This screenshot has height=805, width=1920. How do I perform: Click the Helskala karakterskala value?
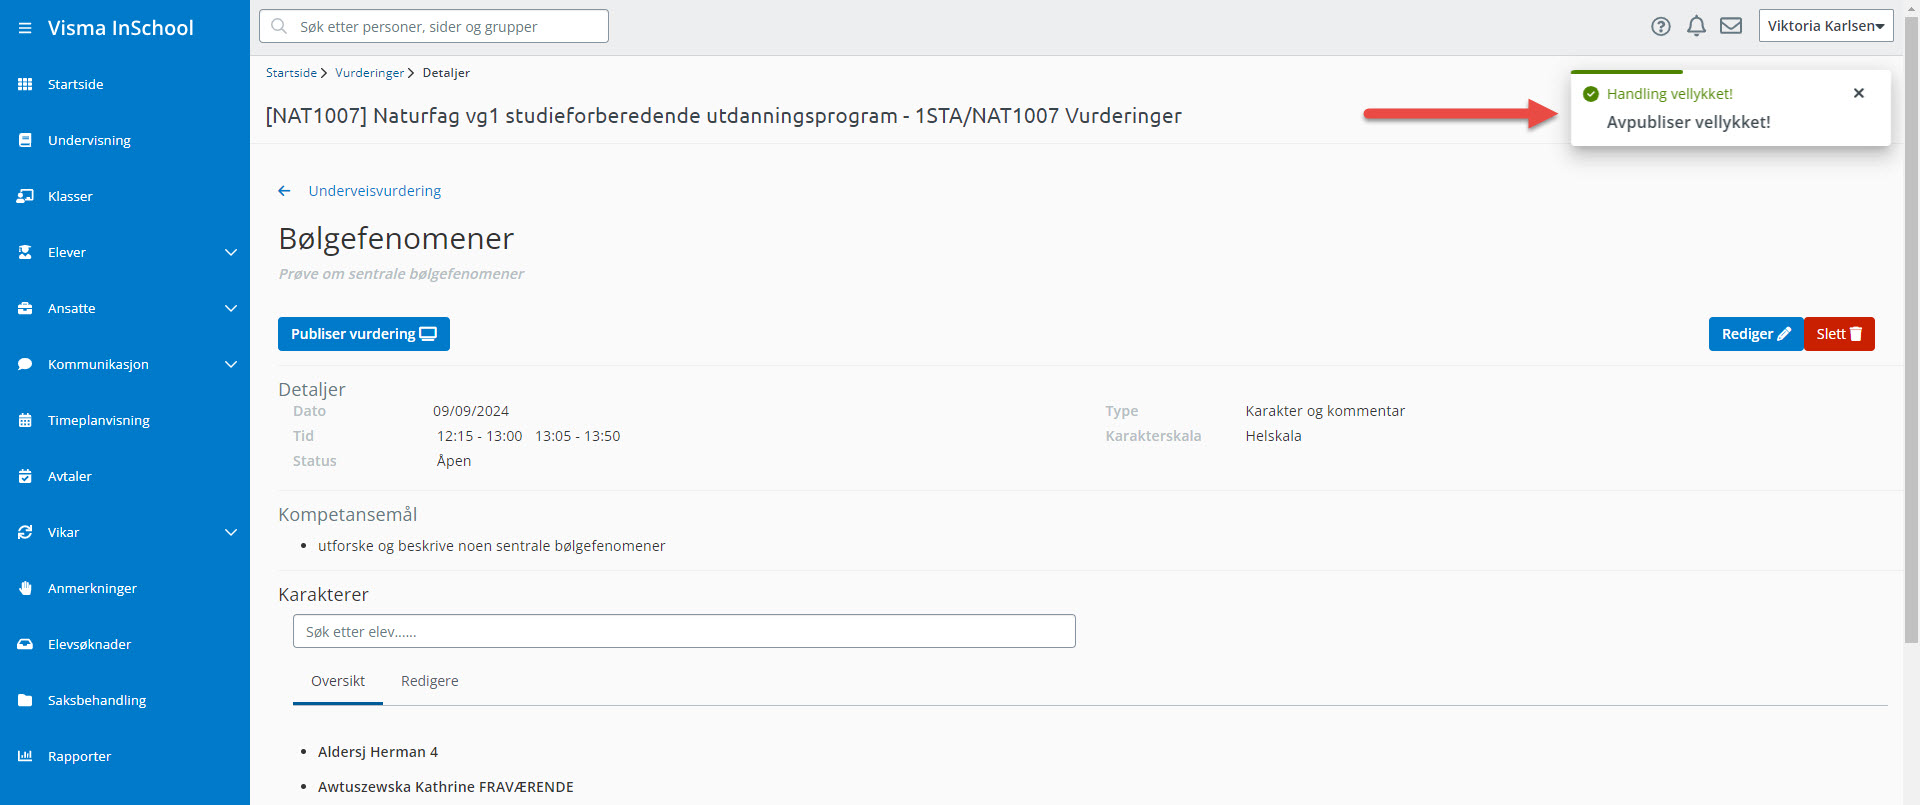pyautogui.click(x=1273, y=436)
